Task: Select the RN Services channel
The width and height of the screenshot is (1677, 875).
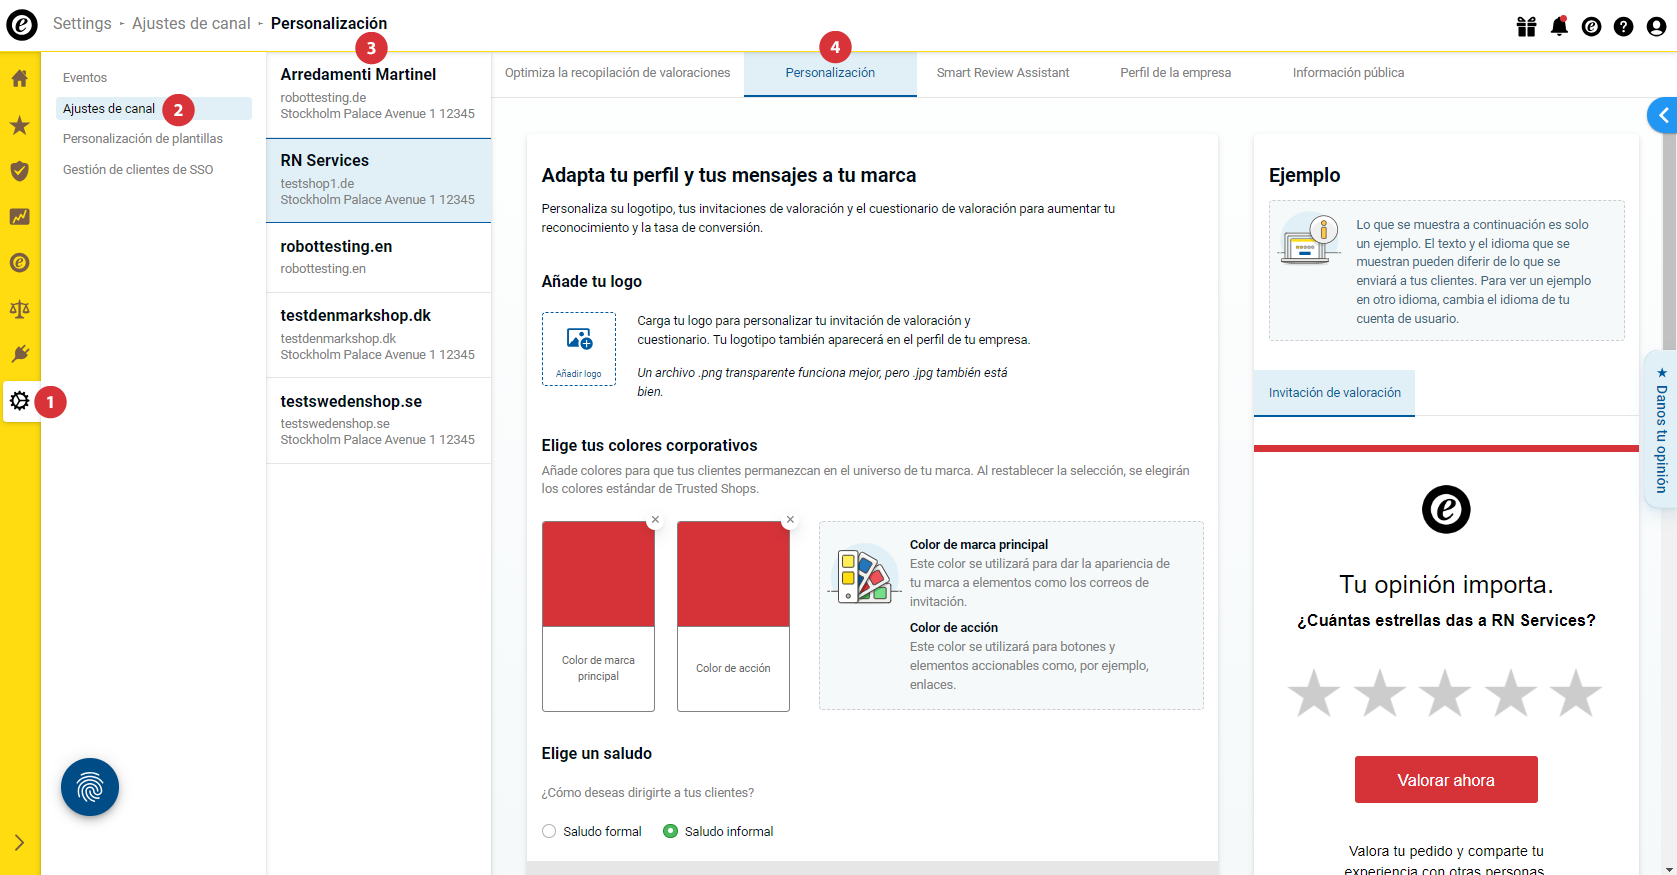Action: (x=378, y=180)
